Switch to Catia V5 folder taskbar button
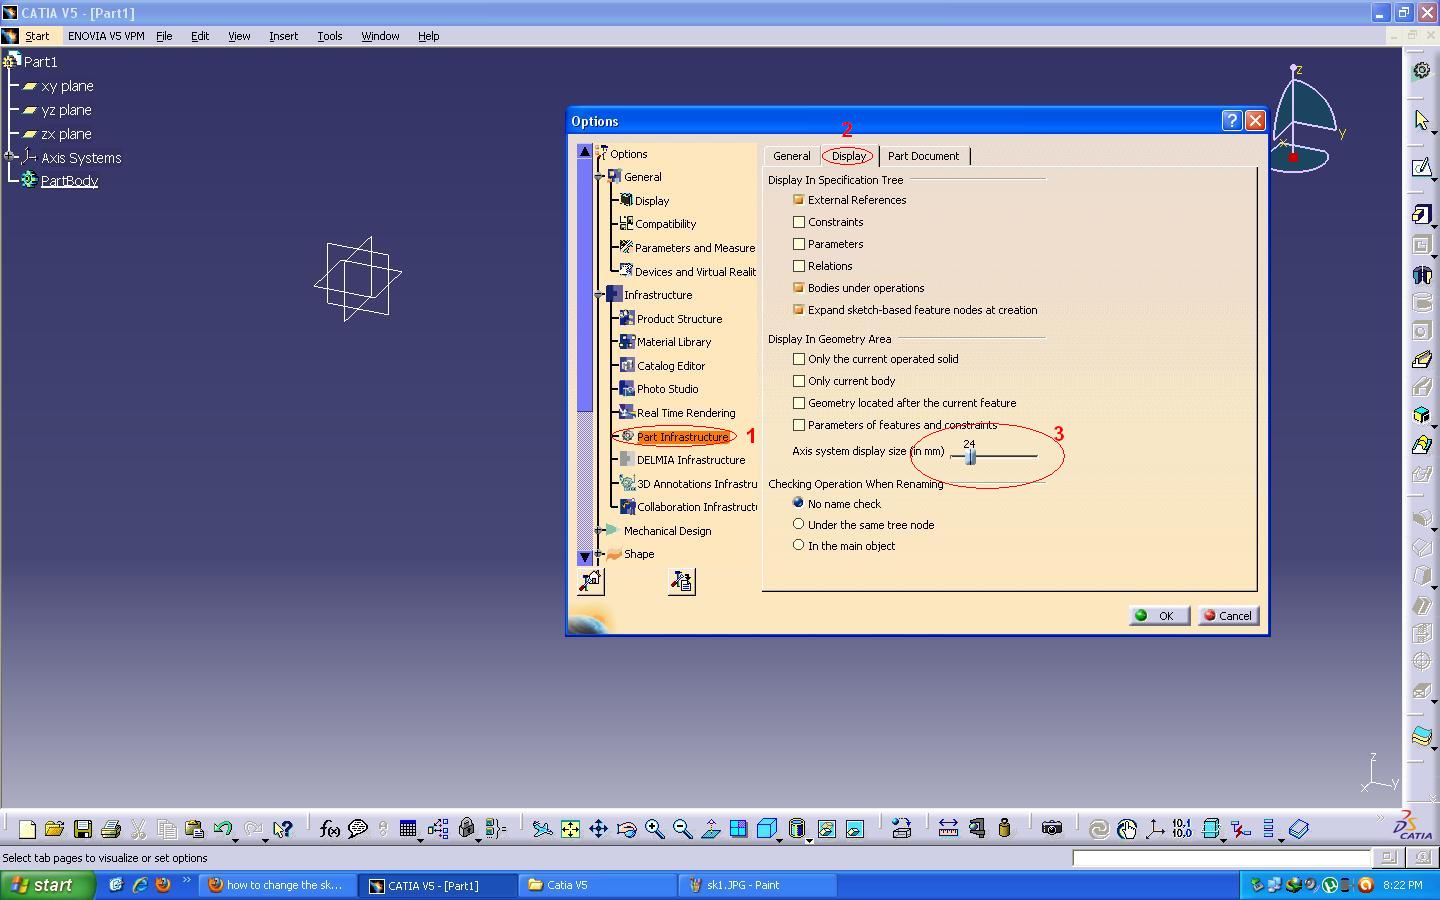The image size is (1440, 900). click(x=597, y=885)
